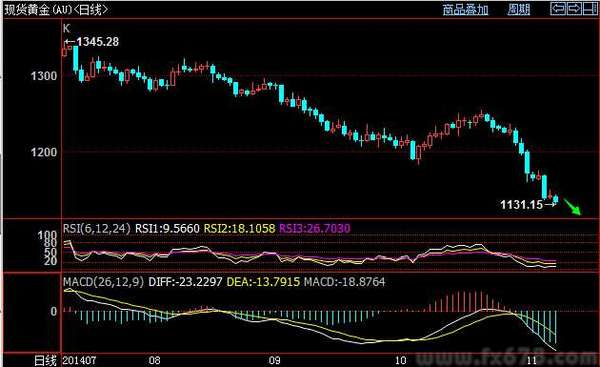The height and width of the screenshot is (367, 600).
Task: Click the 201407 date marker
Action: coord(79,360)
